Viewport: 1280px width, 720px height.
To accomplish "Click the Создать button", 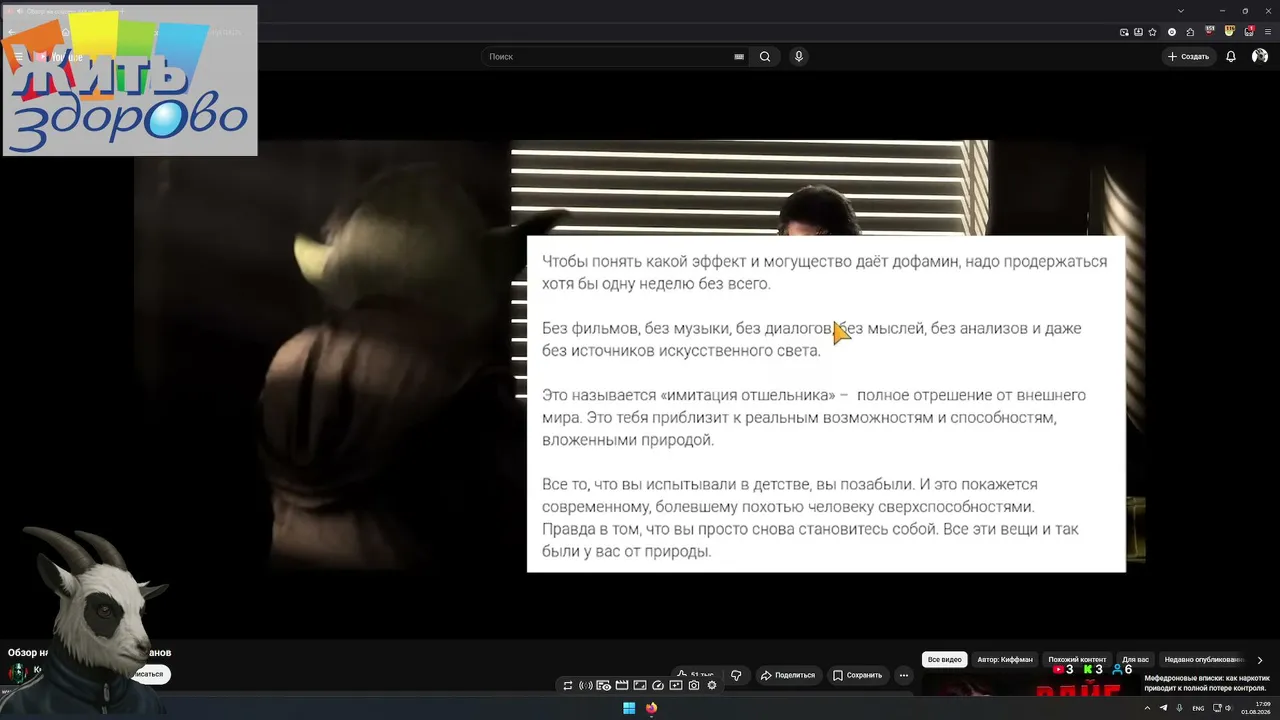I will [1189, 57].
